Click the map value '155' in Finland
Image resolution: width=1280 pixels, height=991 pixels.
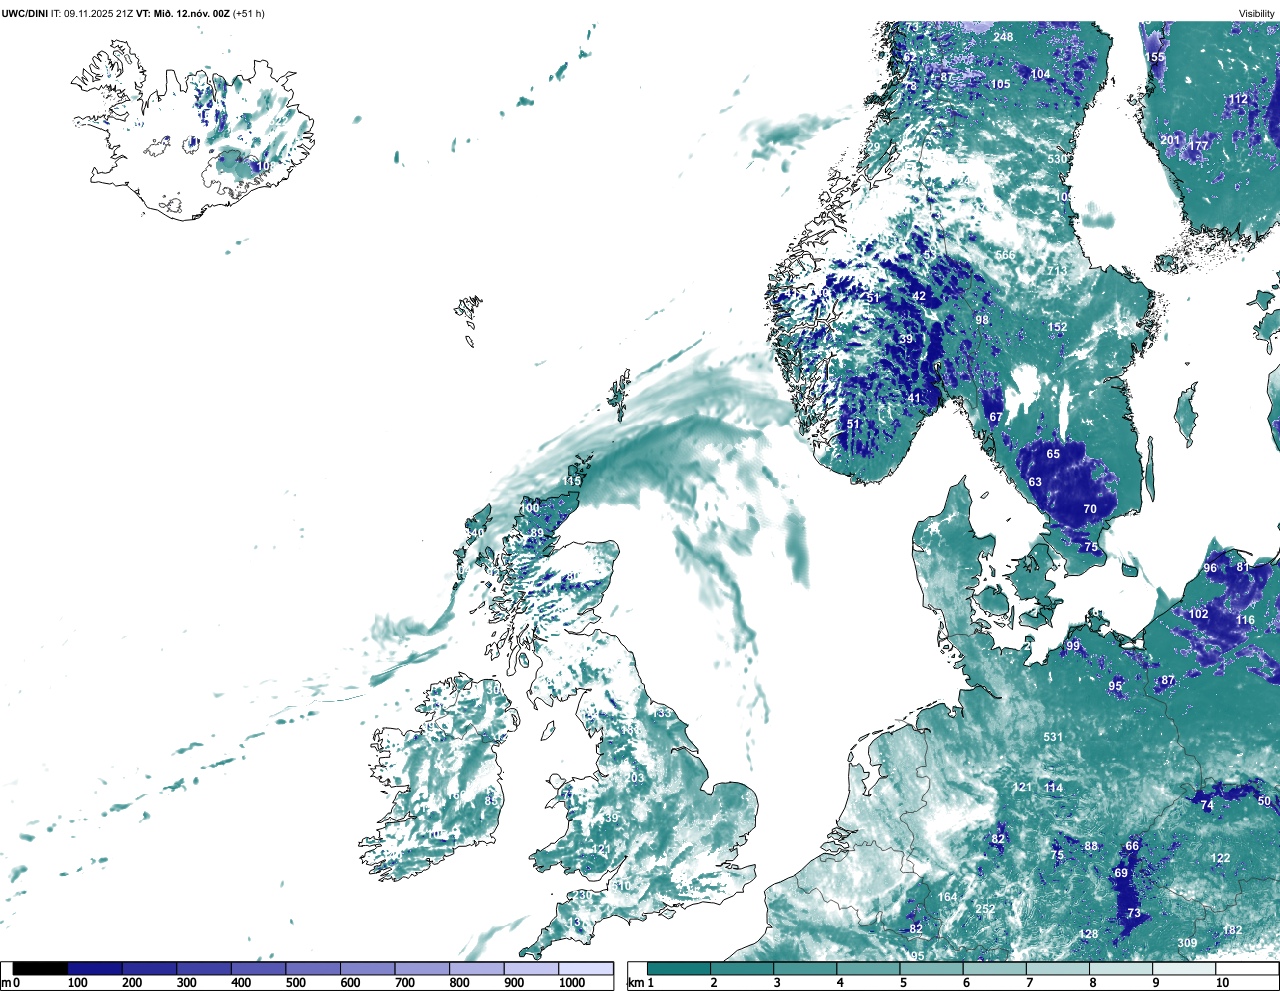[1155, 57]
